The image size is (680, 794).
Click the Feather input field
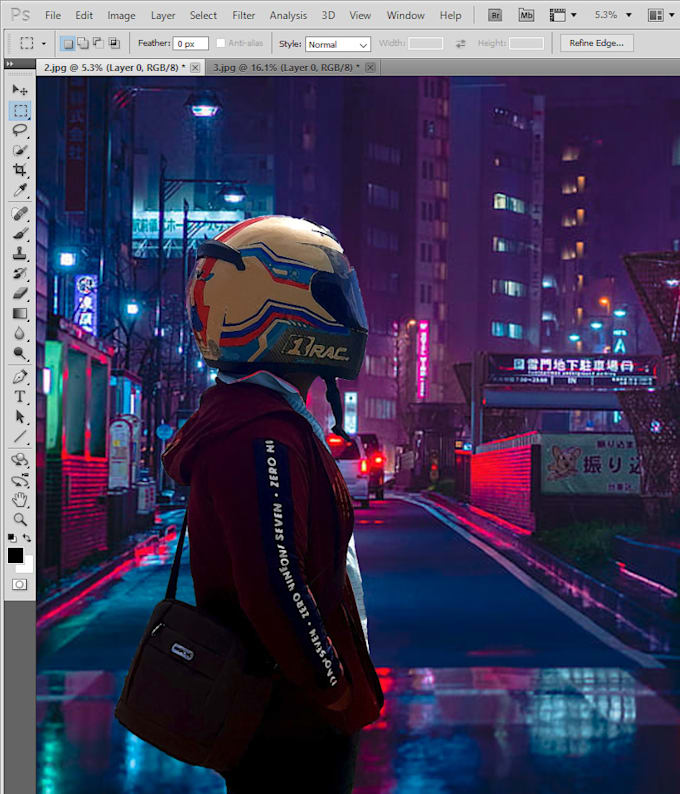[191, 44]
